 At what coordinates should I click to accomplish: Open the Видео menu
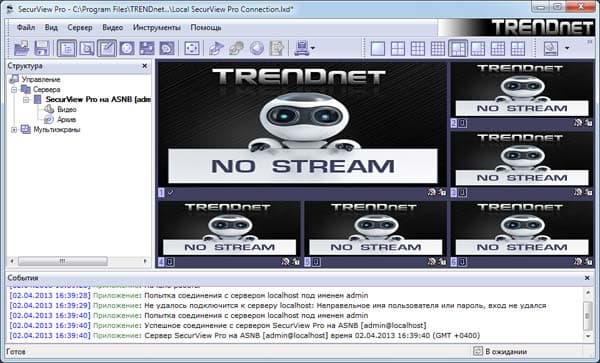(112, 28)
